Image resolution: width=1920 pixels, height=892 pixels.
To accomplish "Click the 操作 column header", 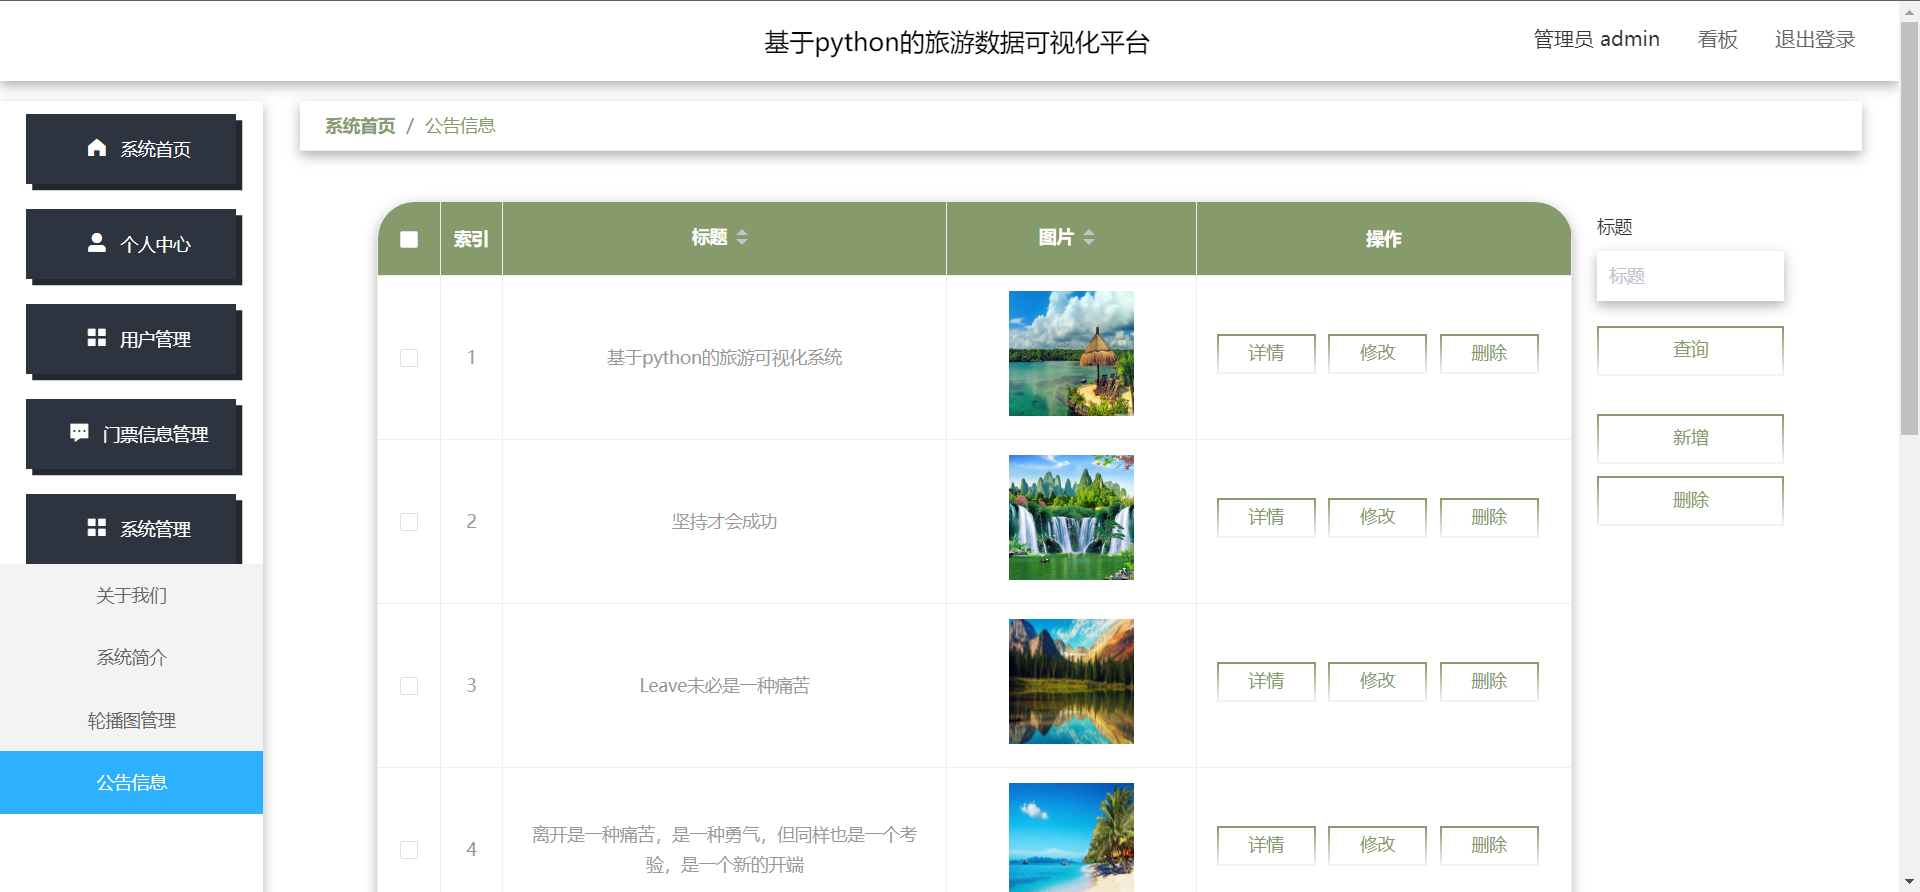I will 1383,239.
